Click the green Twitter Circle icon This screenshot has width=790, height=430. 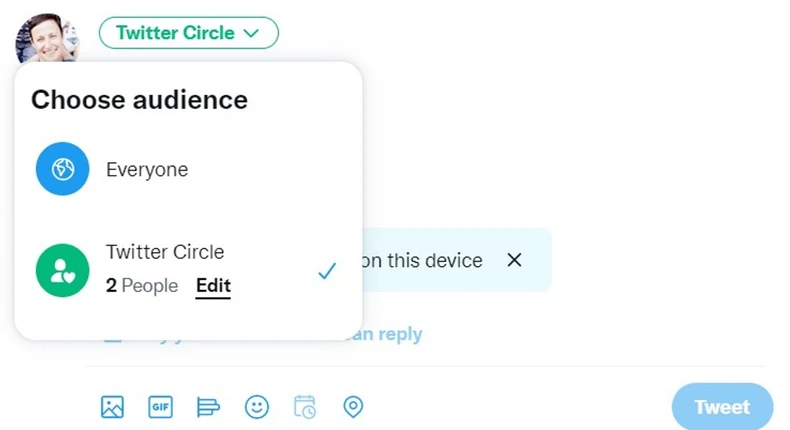pyautogui.click(x=63, y=270)
